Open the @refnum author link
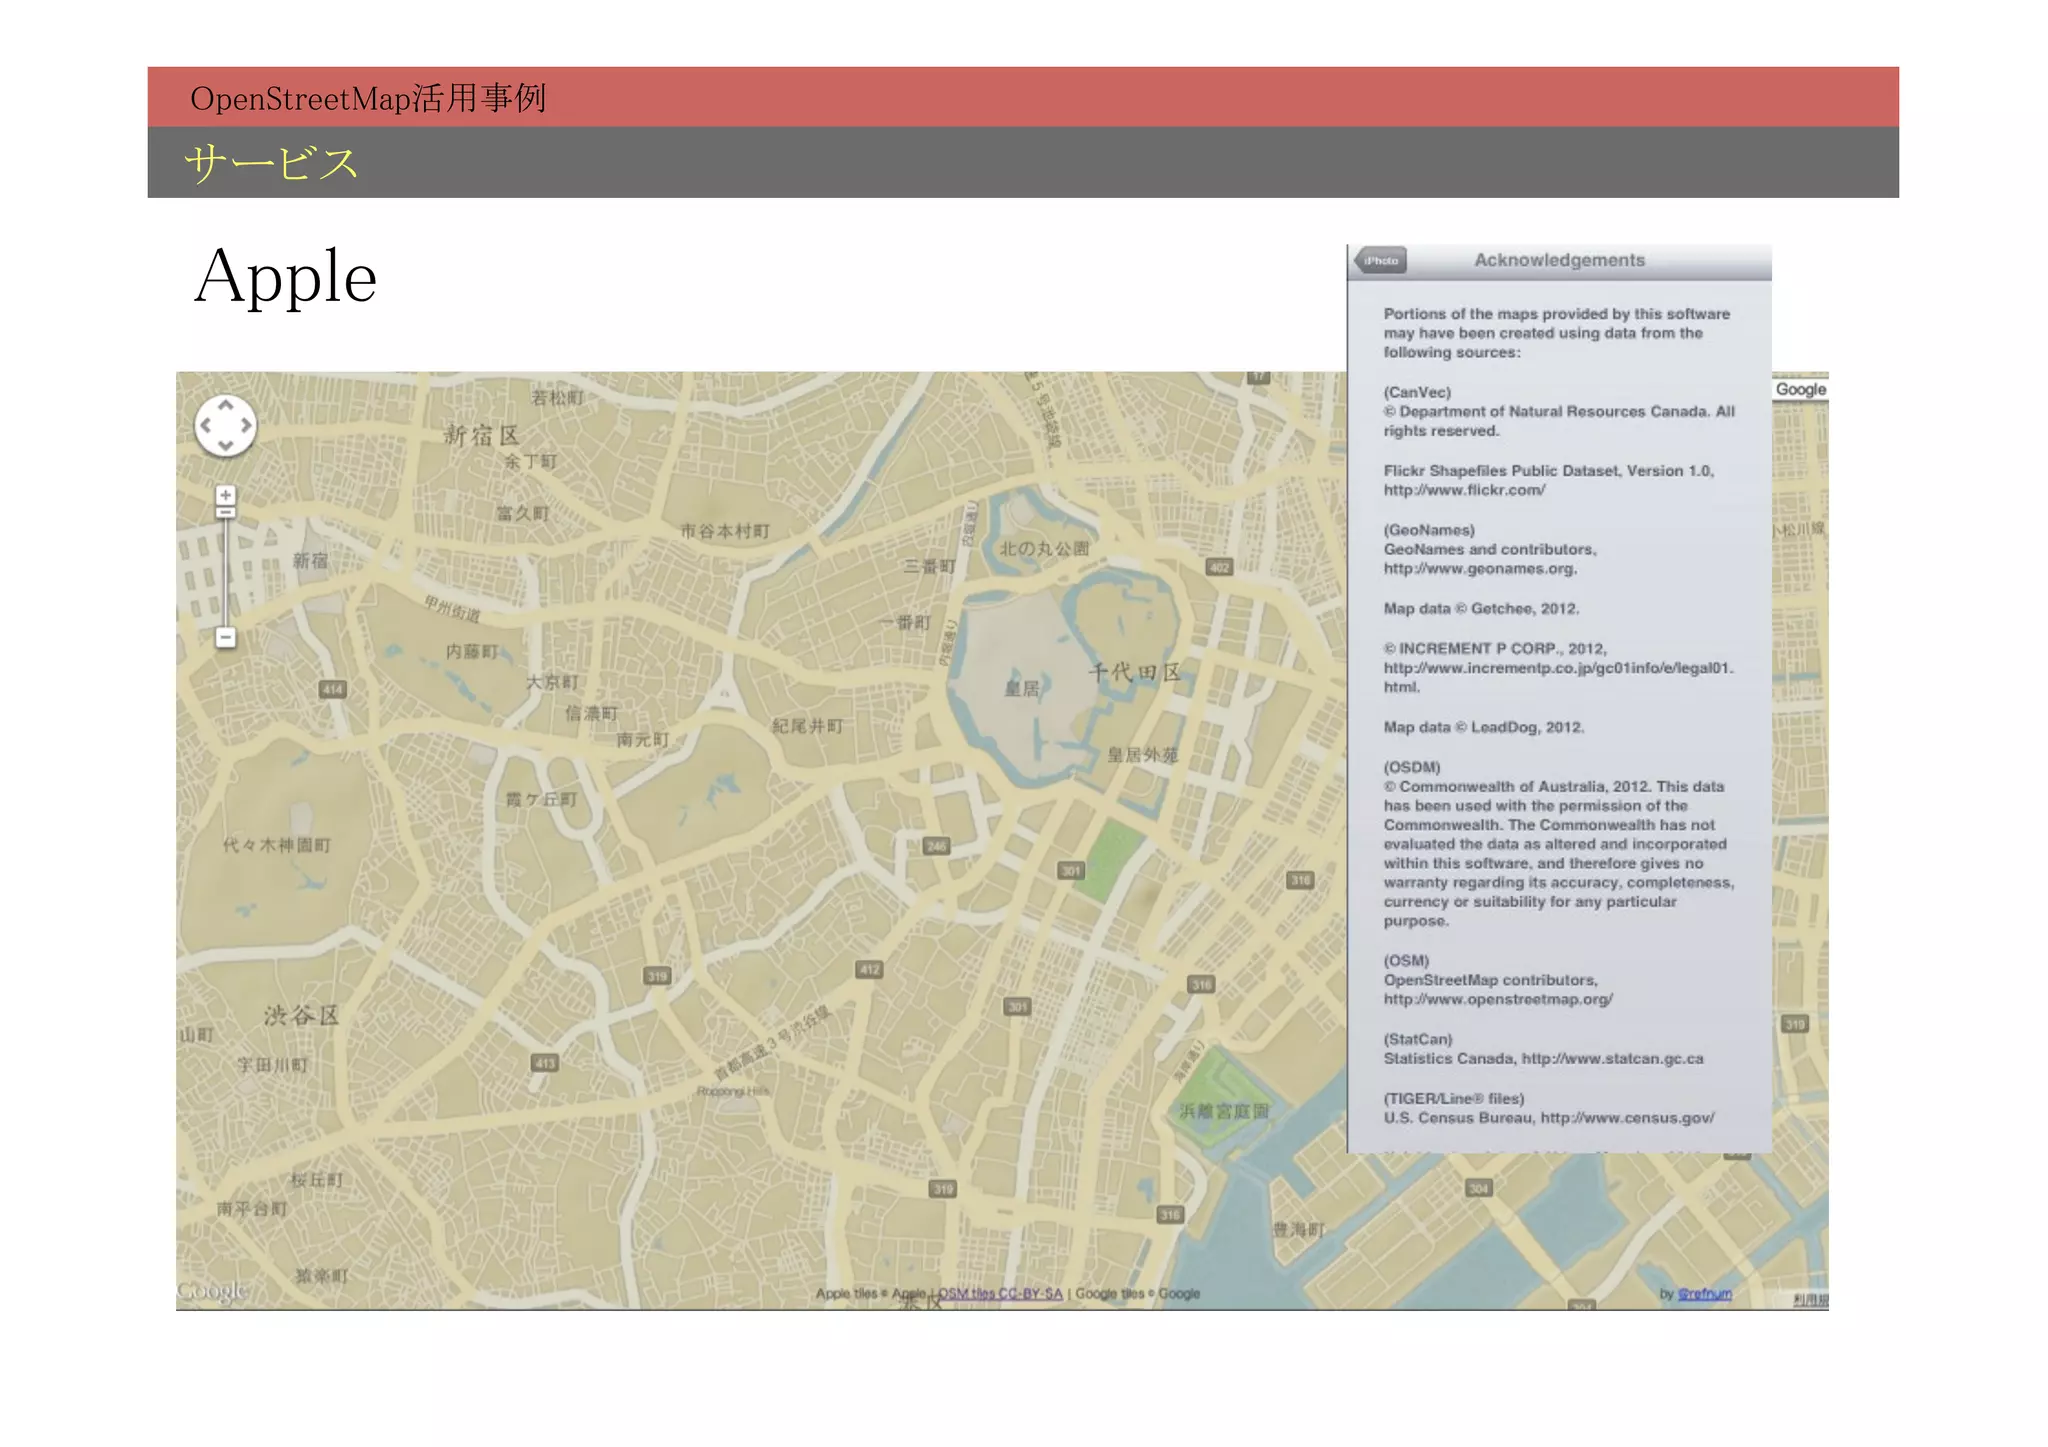Image resolution: width=2048 pixels, height=1447 pixels. click(x=1705, y=1293)
